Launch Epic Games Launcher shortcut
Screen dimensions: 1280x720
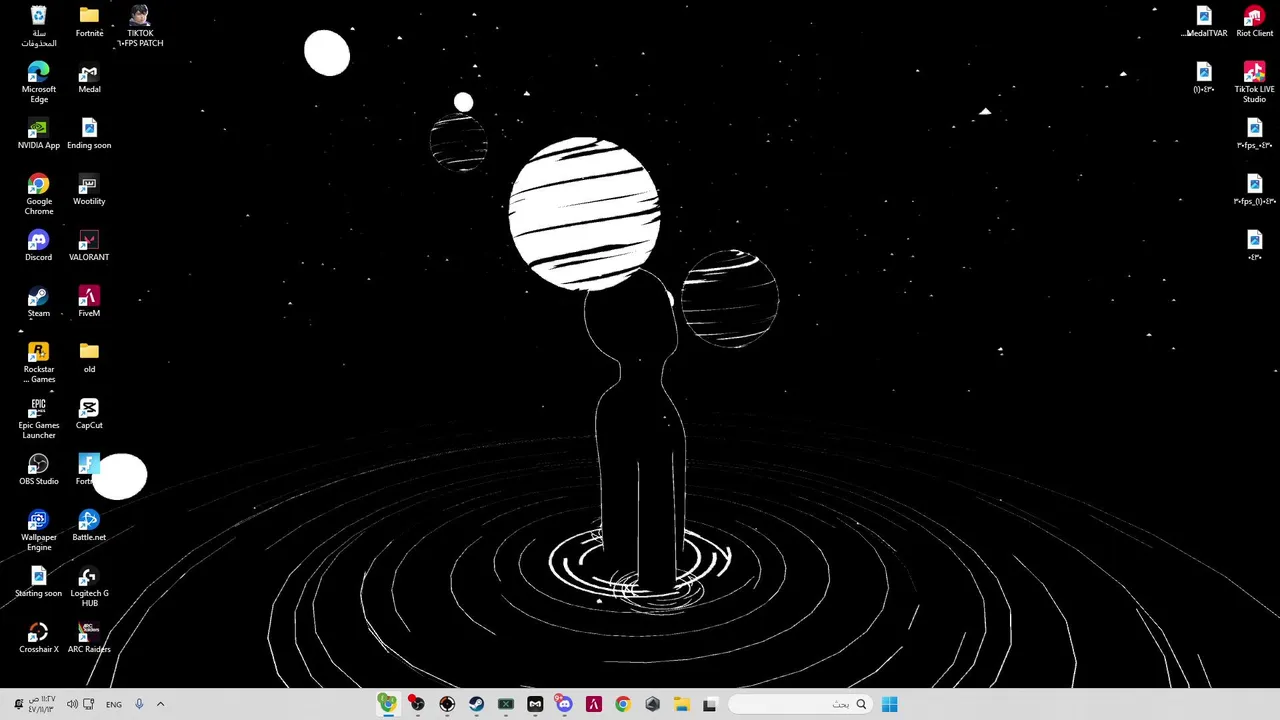[38, 418]
